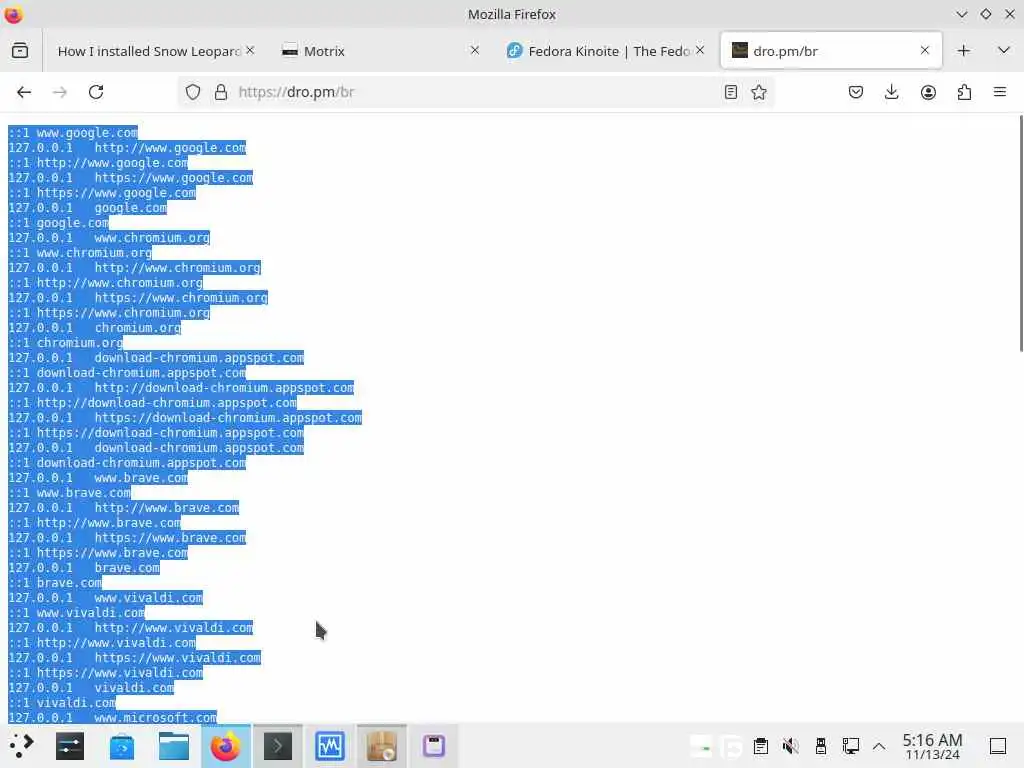The height and width of the screenshot is (768, 1024).
Task: Open Konsole terminal from taskbar
Action: tap(278, 746)
